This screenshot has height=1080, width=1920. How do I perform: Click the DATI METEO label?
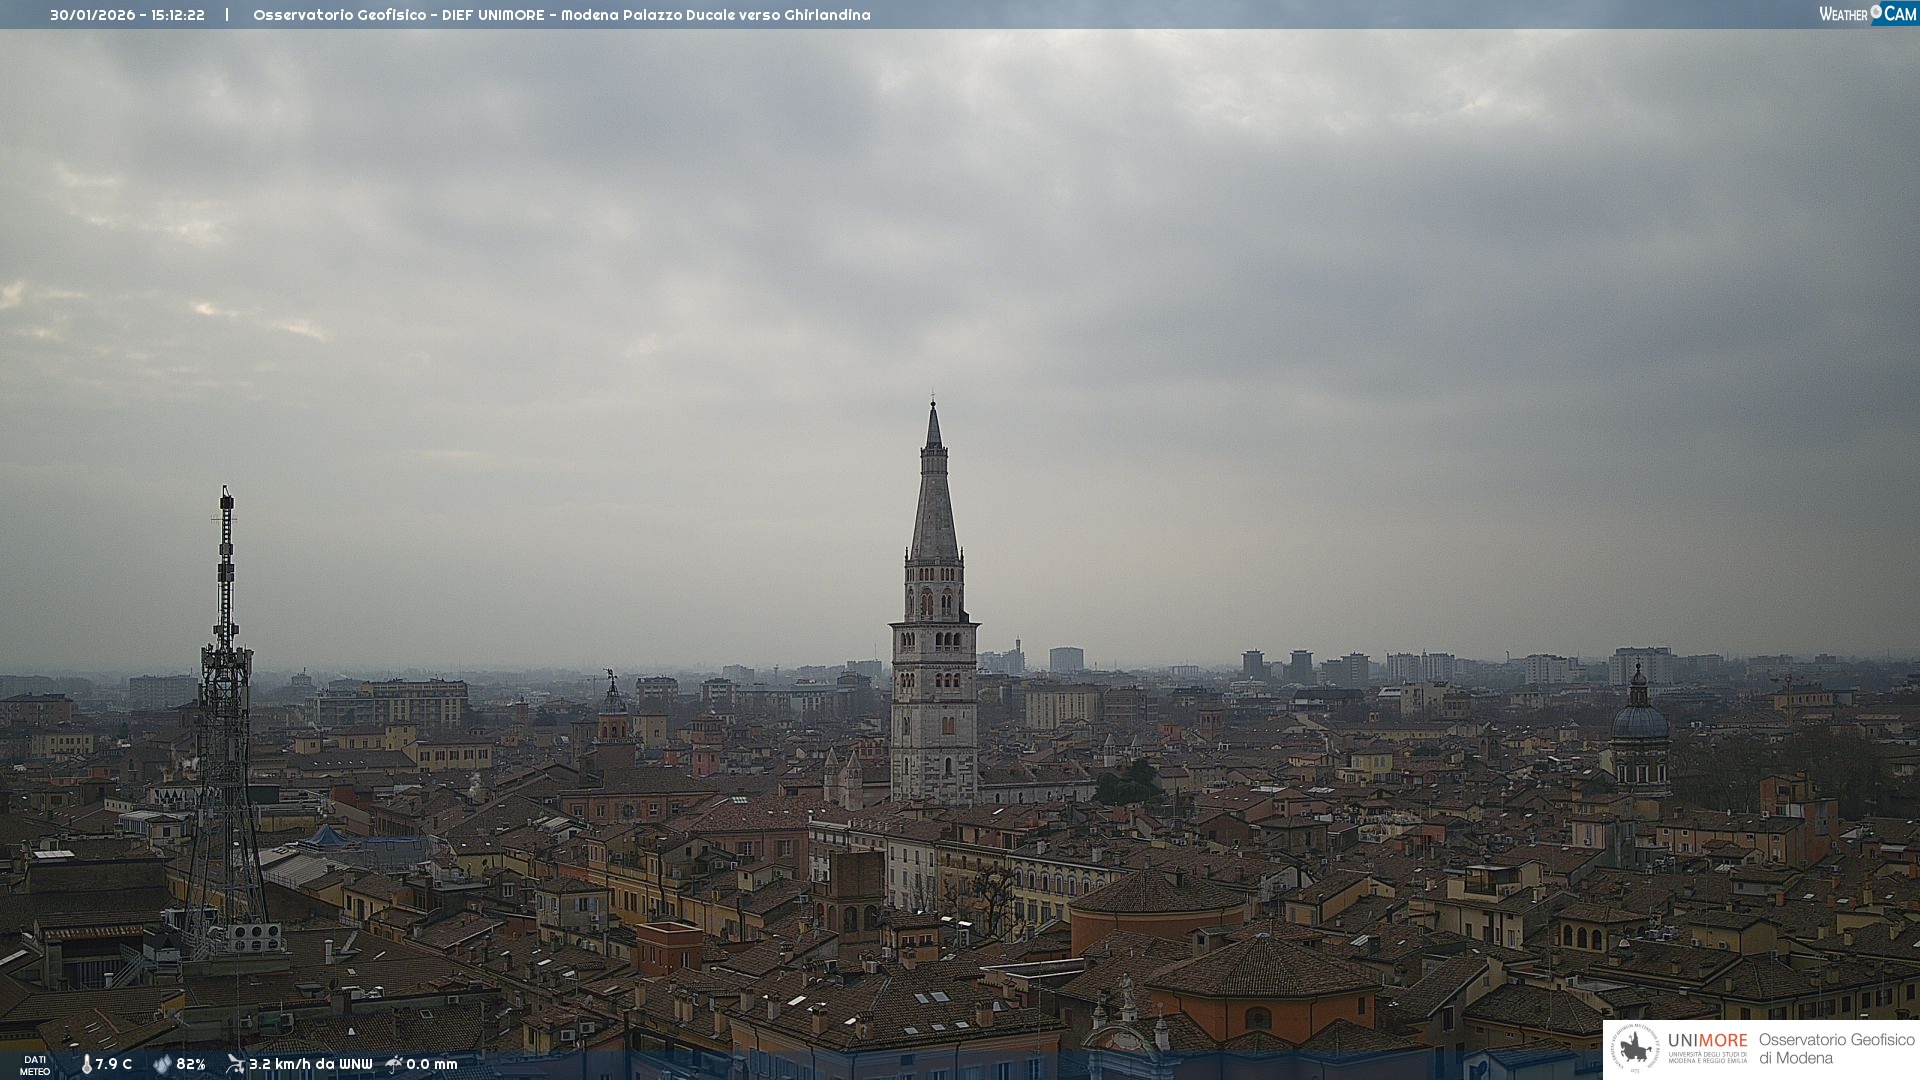click(x=35, y=1065)
